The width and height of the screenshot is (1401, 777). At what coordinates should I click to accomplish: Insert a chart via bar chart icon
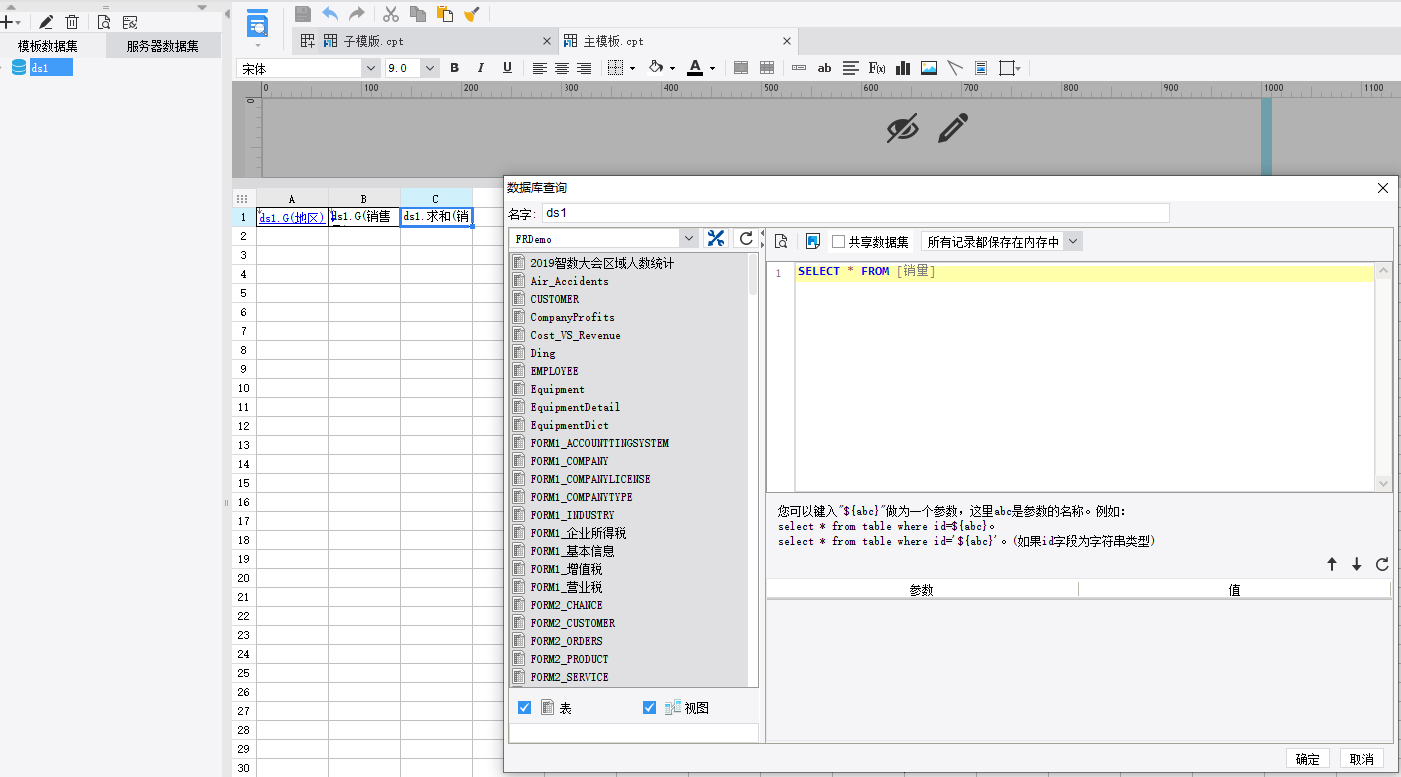[x=903, y=68]
